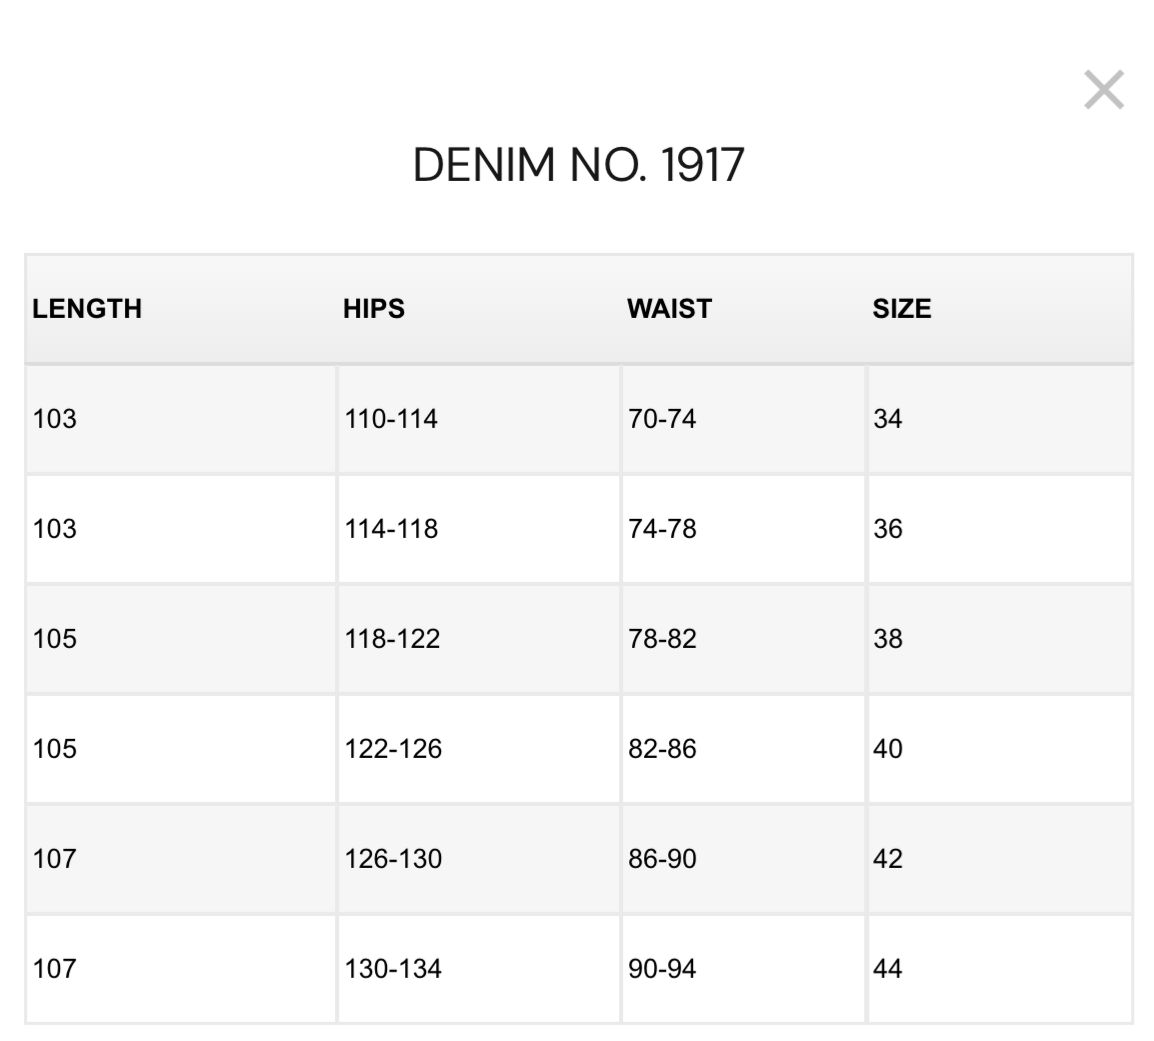The width and height of the screenshot is (1154, 1041).
Task: Click the 90-94 waist value
Action: click(x=662, y=969)
